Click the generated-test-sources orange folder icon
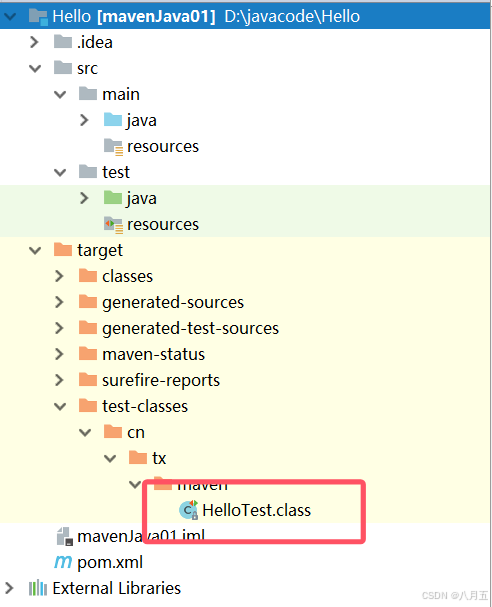492x607 pixels. 88,327
